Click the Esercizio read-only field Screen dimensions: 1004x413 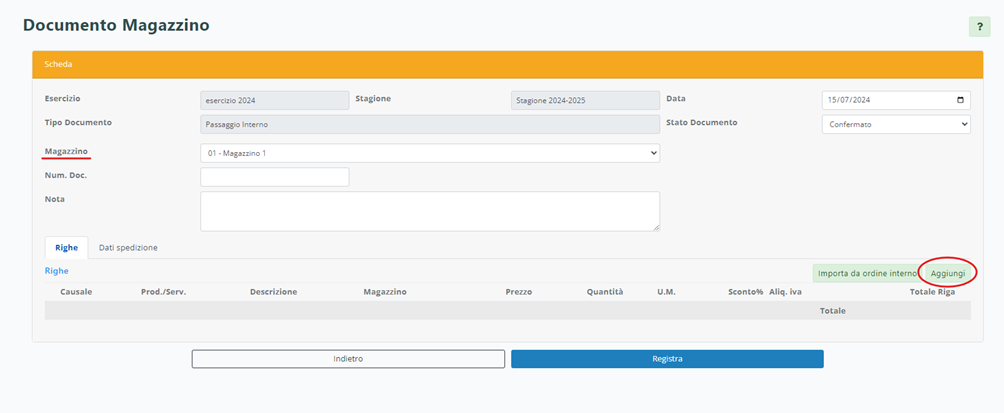click(x=274, y=100)
